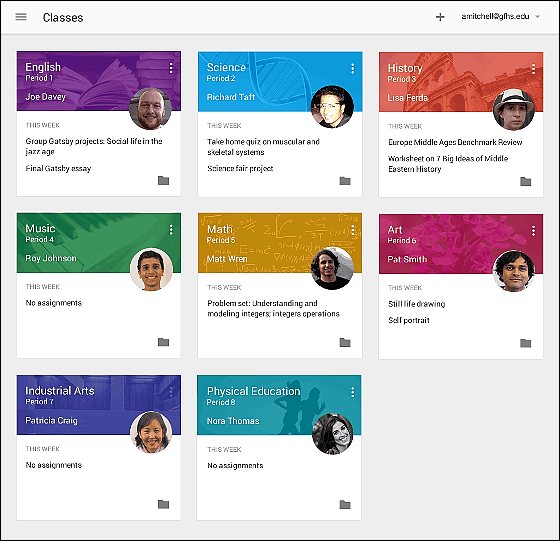Open the Still life drawing assignment
Image resolution: width=560 pixels, height=541 pixels.
[416, 304]
